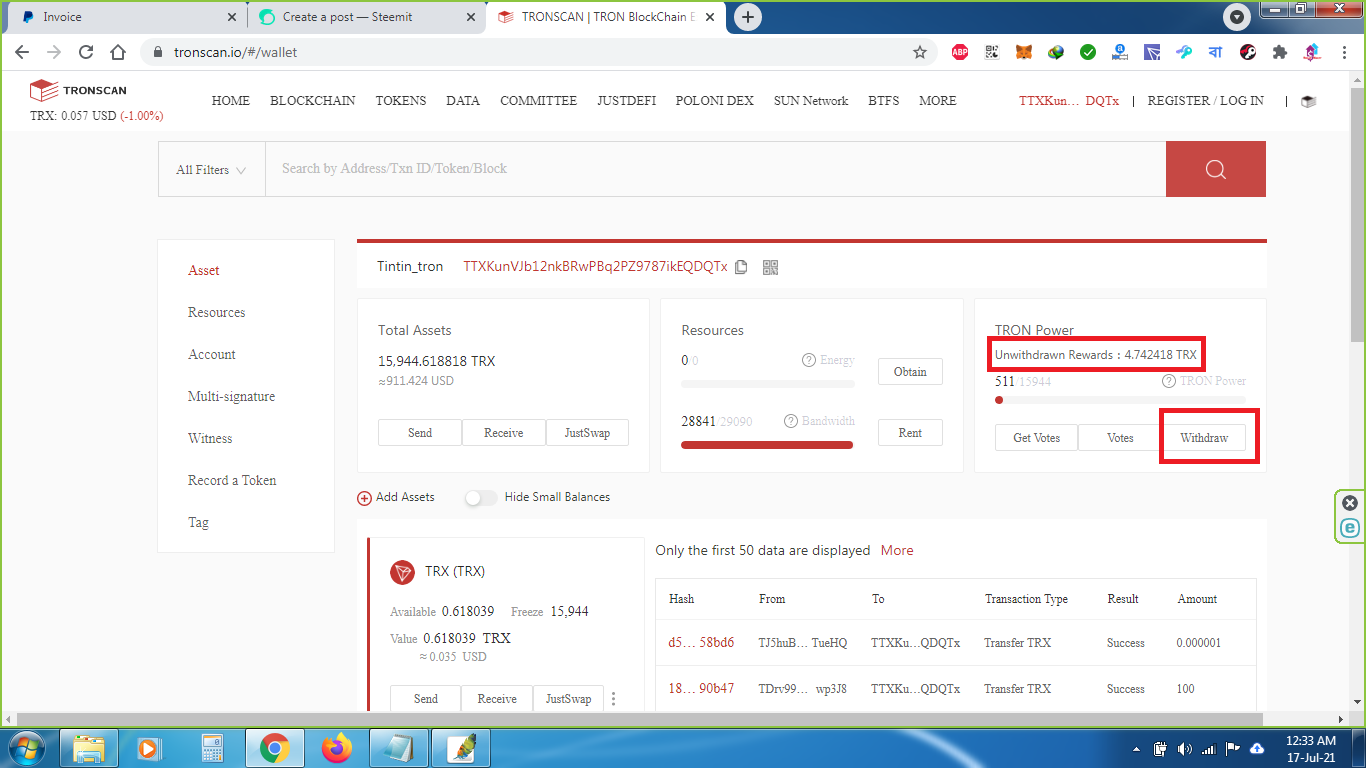Open Calculator from the taskbar
Viewport: 1366px width, 768px height.
pyautogui.click(x=212, y=748)
